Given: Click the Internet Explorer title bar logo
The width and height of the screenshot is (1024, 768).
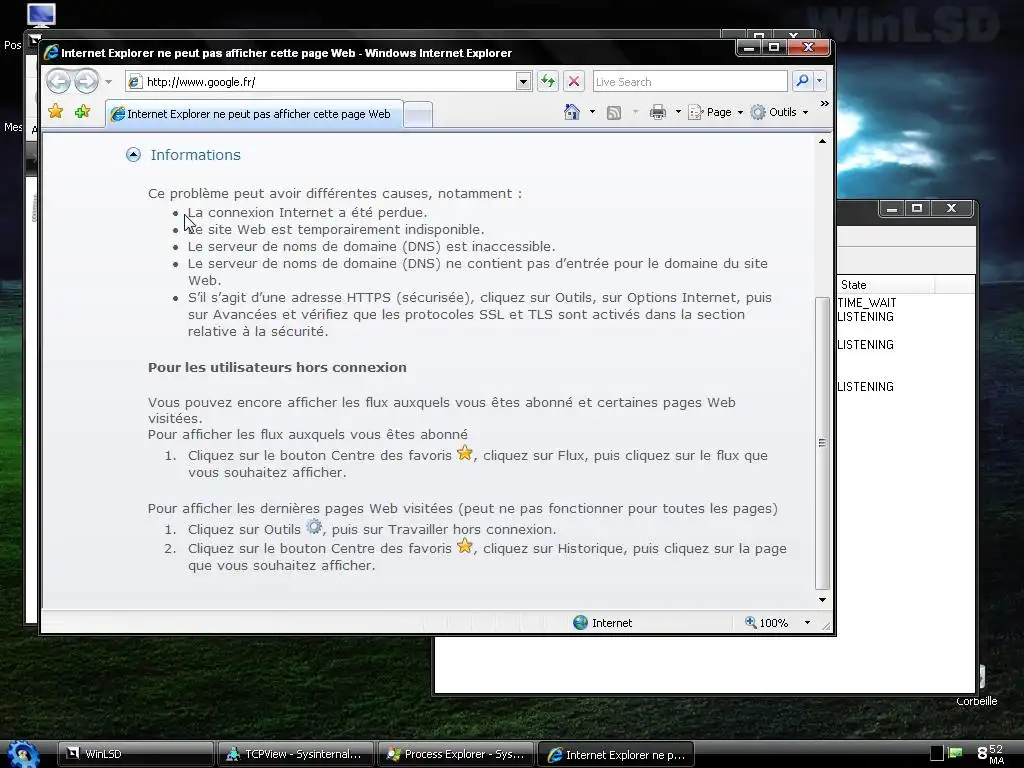Looking at the screenshot, I should tap(51, 53).
